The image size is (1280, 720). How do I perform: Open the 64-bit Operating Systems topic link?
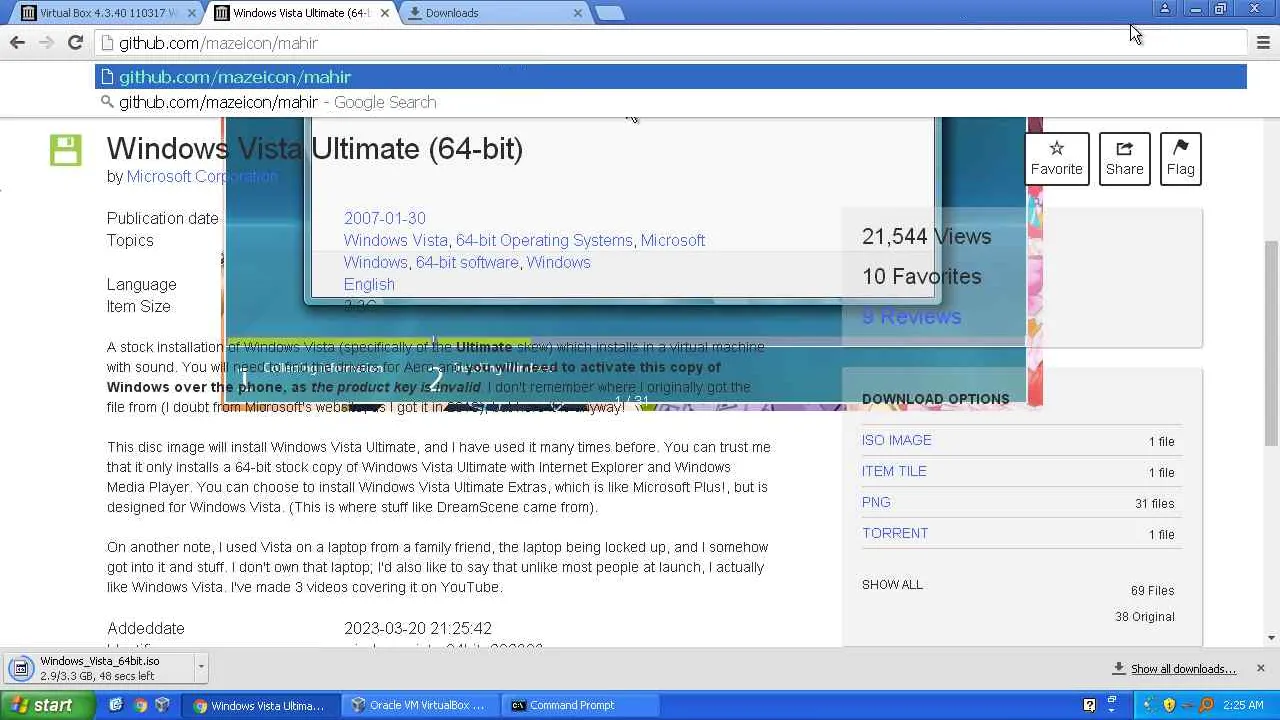pyautogui.click(x=544, y=240)
